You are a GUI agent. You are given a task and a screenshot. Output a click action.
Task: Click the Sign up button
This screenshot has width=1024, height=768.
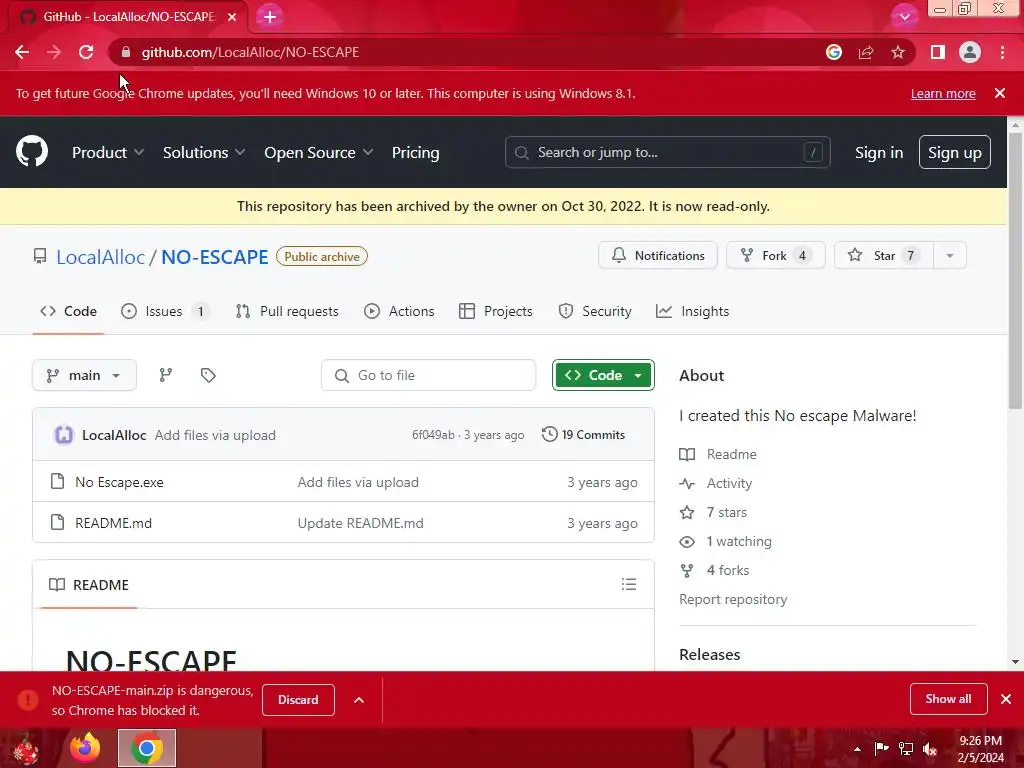point(955,152)
